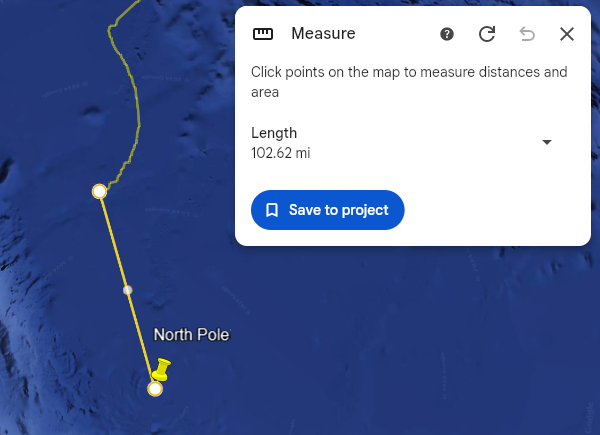
Task: Restart the measurement with the circular arrow icon
Action: point(487,34)
